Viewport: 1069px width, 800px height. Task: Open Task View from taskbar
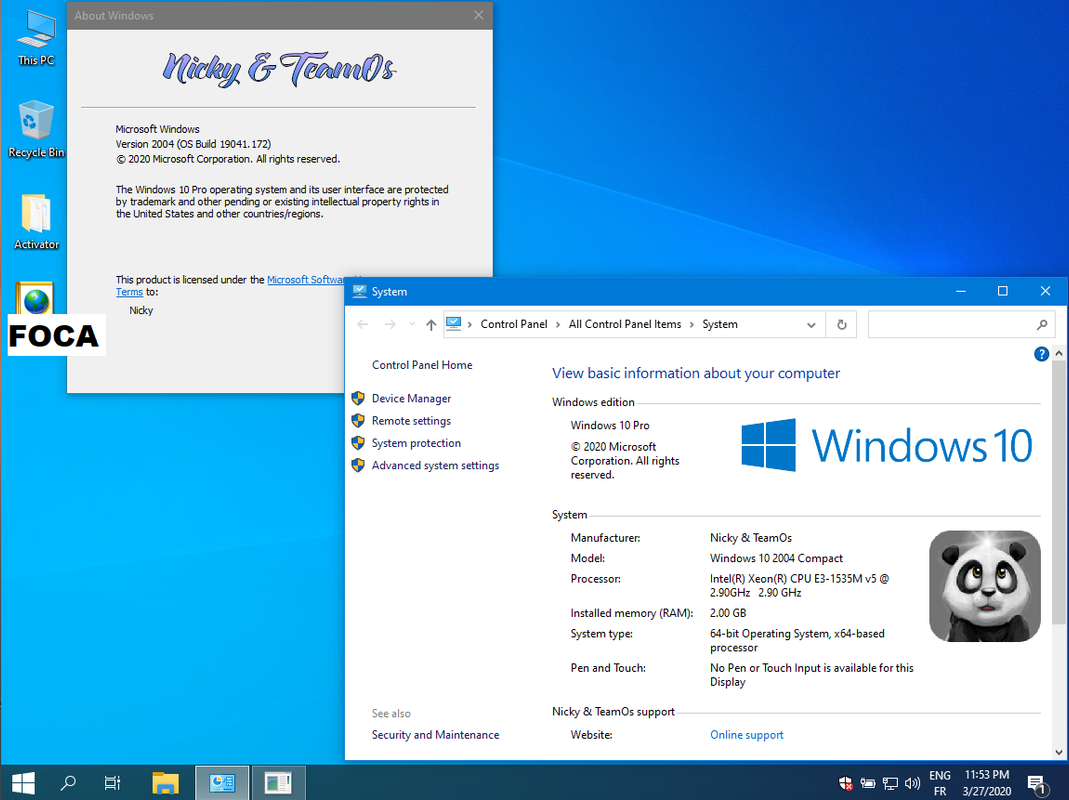[112, 782]
